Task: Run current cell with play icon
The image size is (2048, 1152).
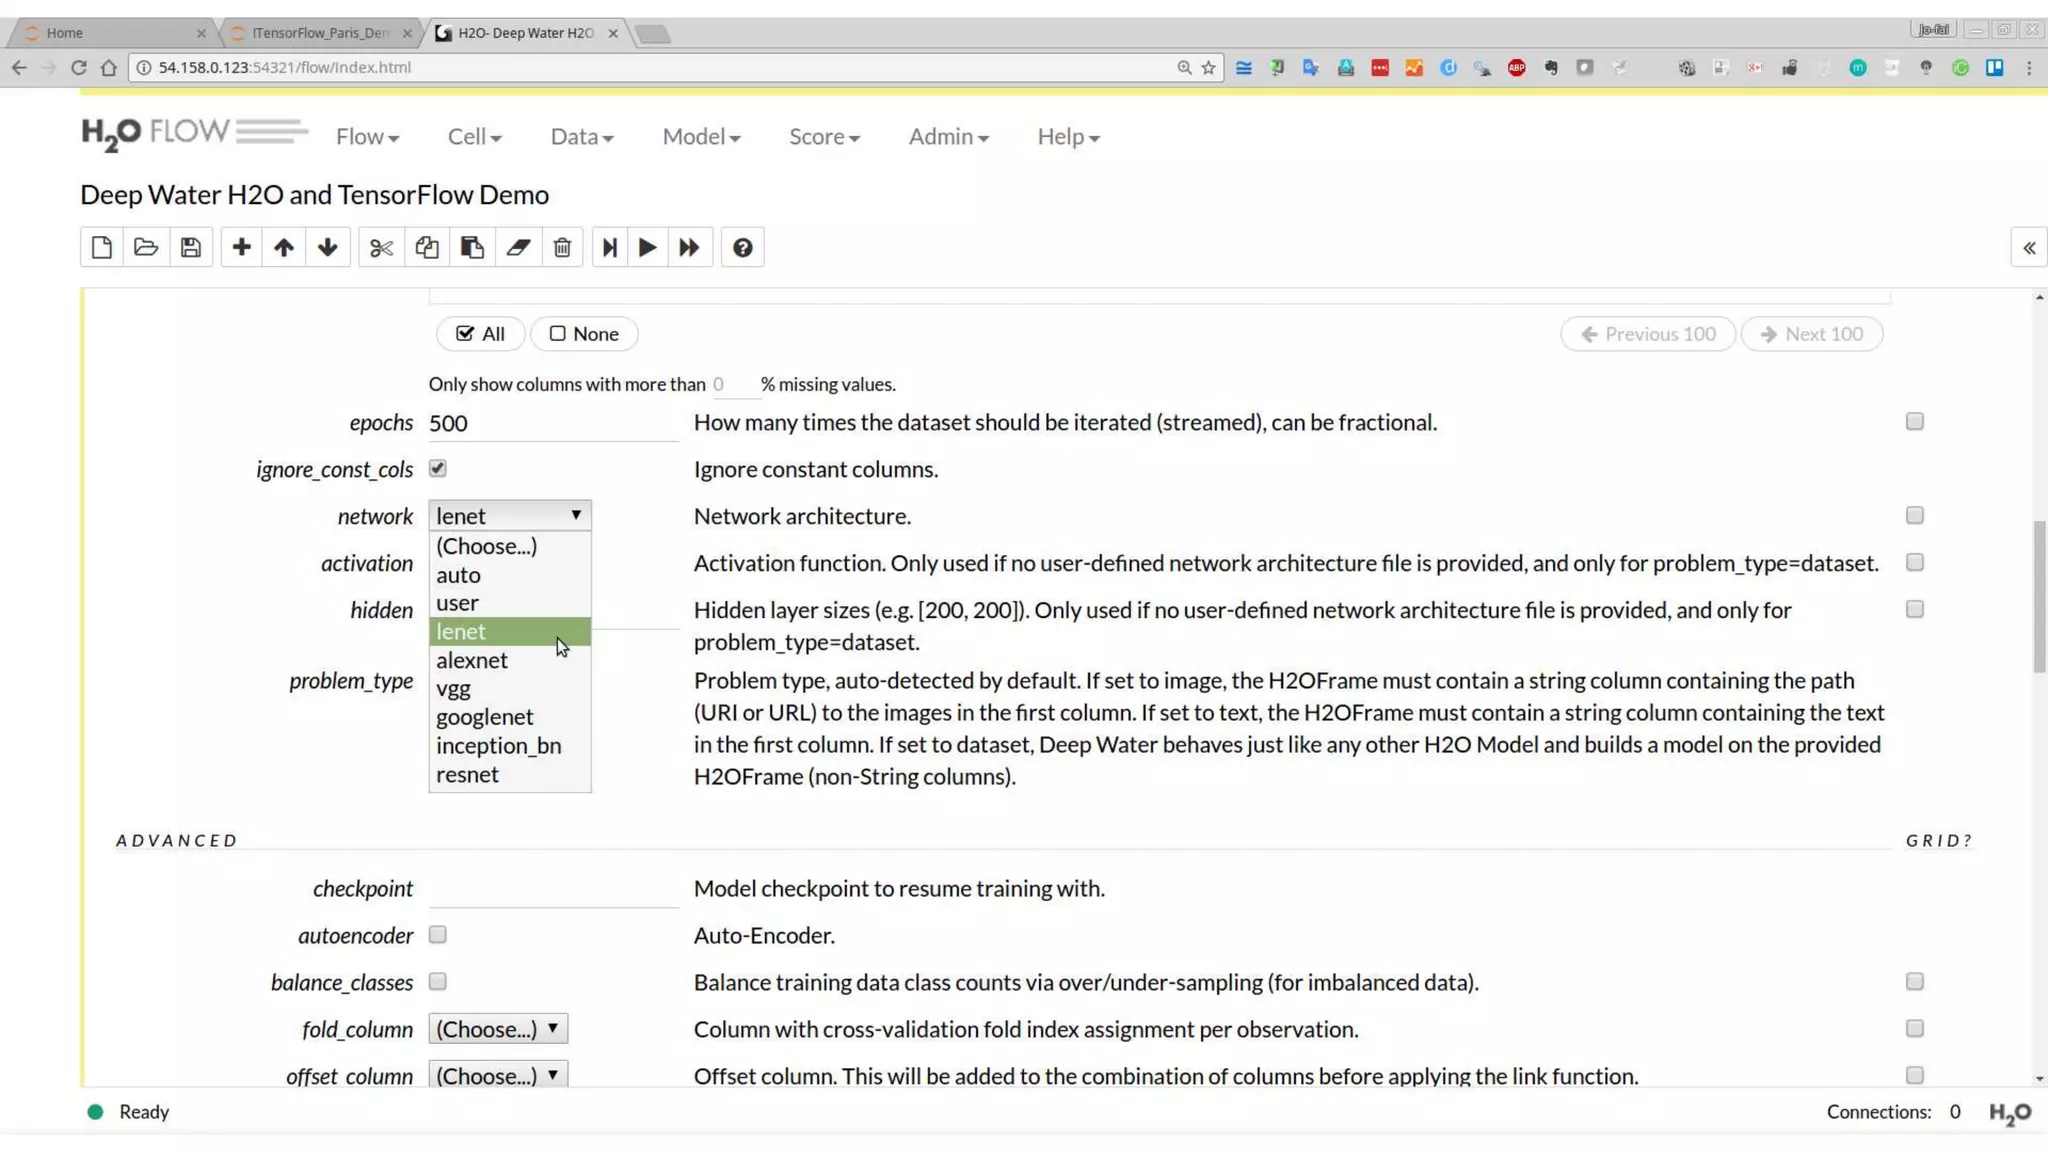Action: (x=647, y=247)
